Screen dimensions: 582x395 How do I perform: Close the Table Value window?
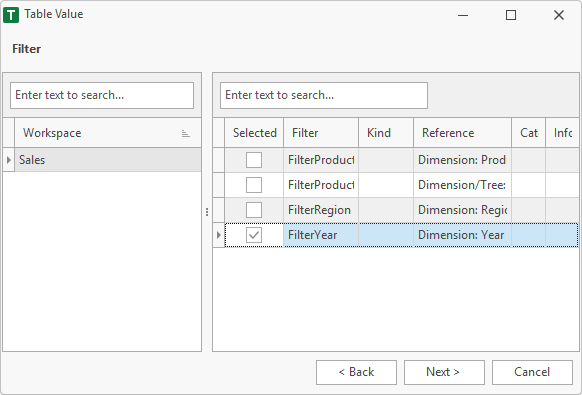coord(559,15)
